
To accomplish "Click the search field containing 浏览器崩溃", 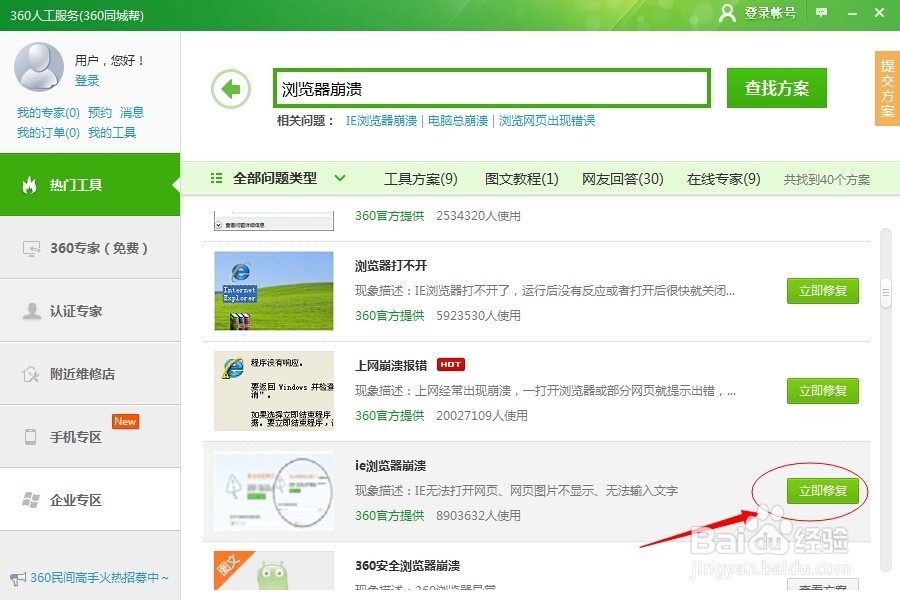I will (492, 88).
